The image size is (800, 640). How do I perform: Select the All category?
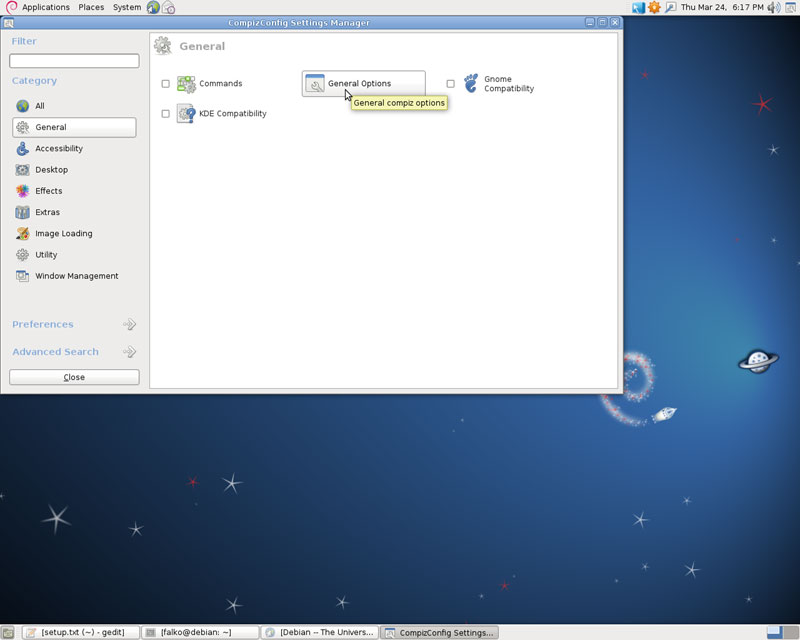74,106
